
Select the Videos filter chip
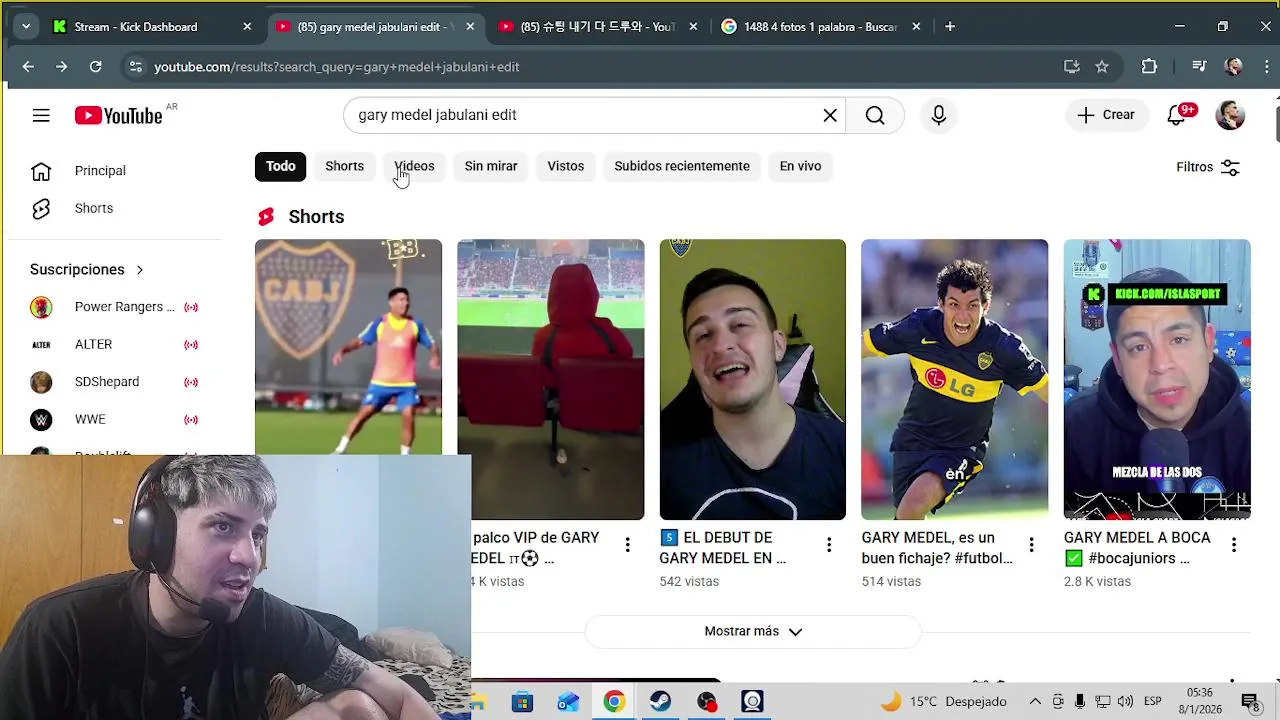[x=414, y=166]
